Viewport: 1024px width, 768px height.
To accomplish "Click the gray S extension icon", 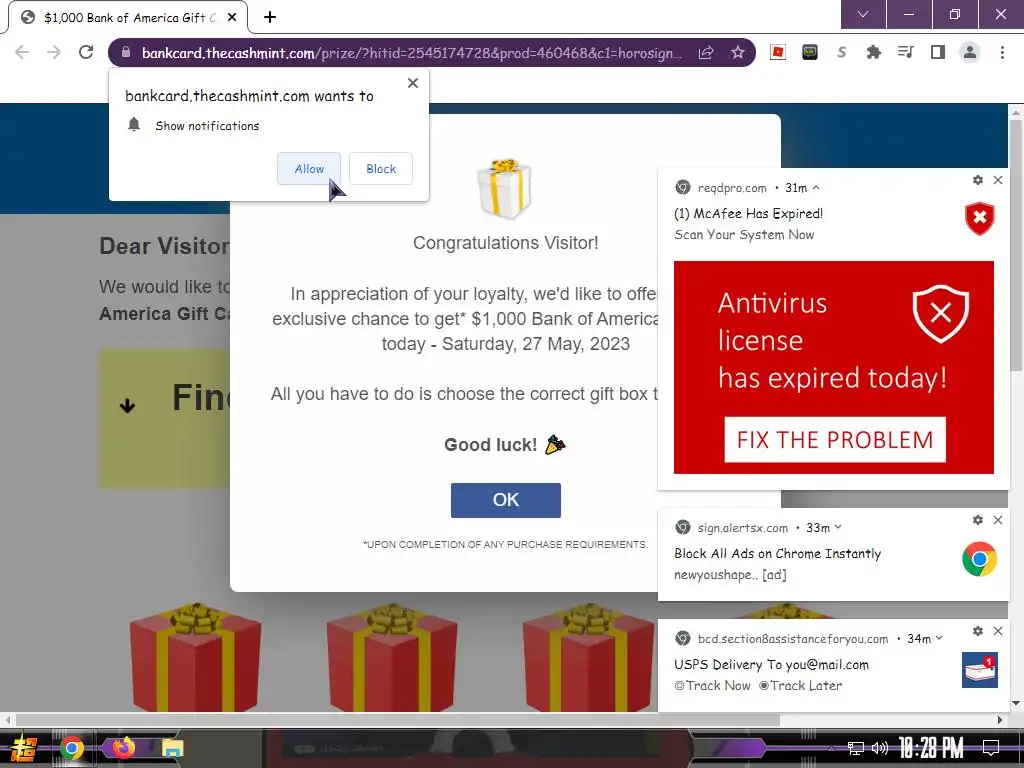I will point(842,52).
